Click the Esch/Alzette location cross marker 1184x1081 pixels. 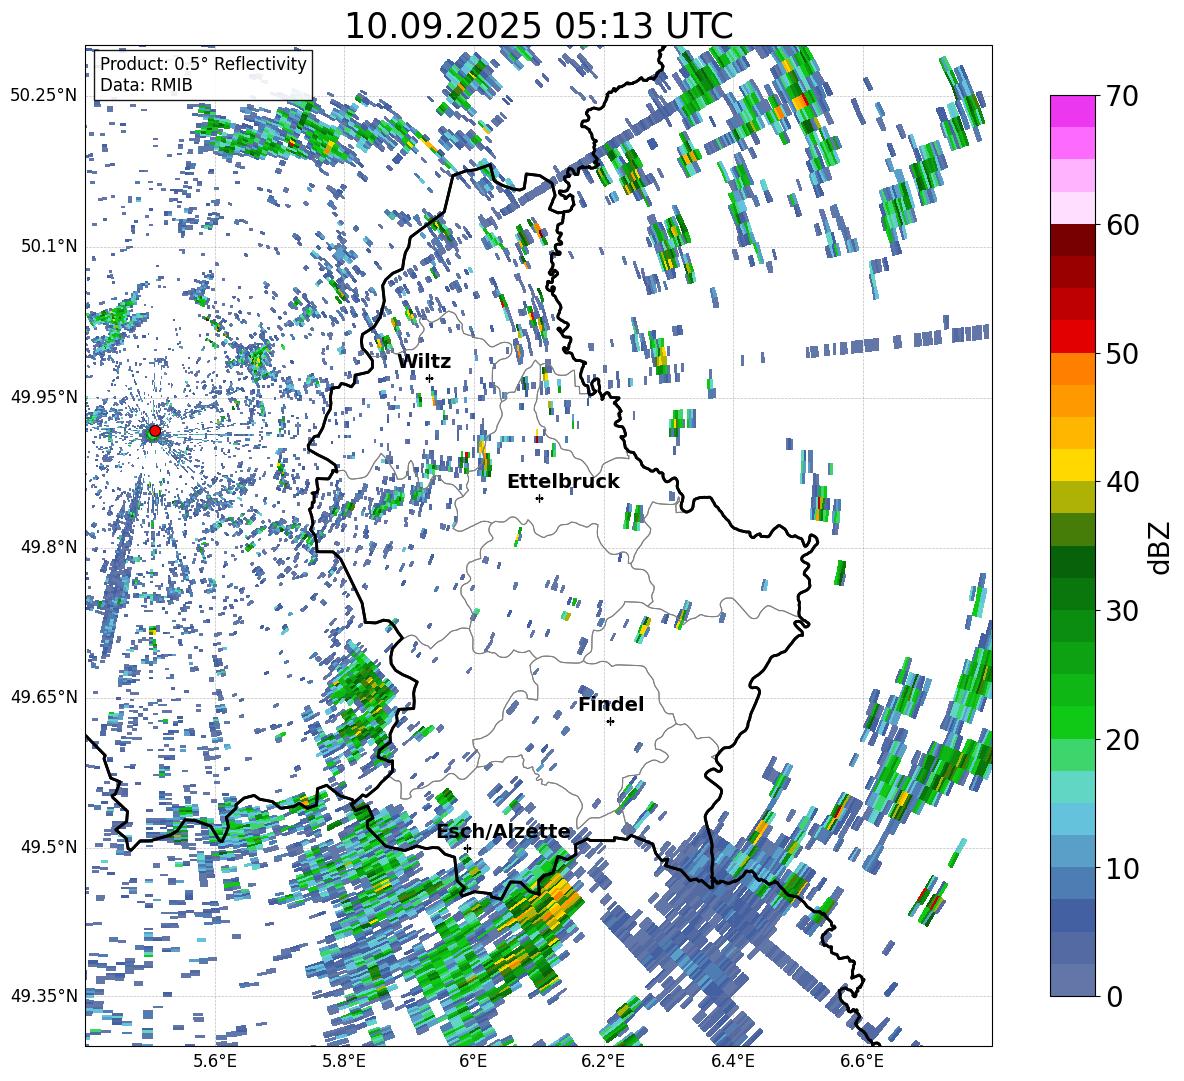coord(467,848)
